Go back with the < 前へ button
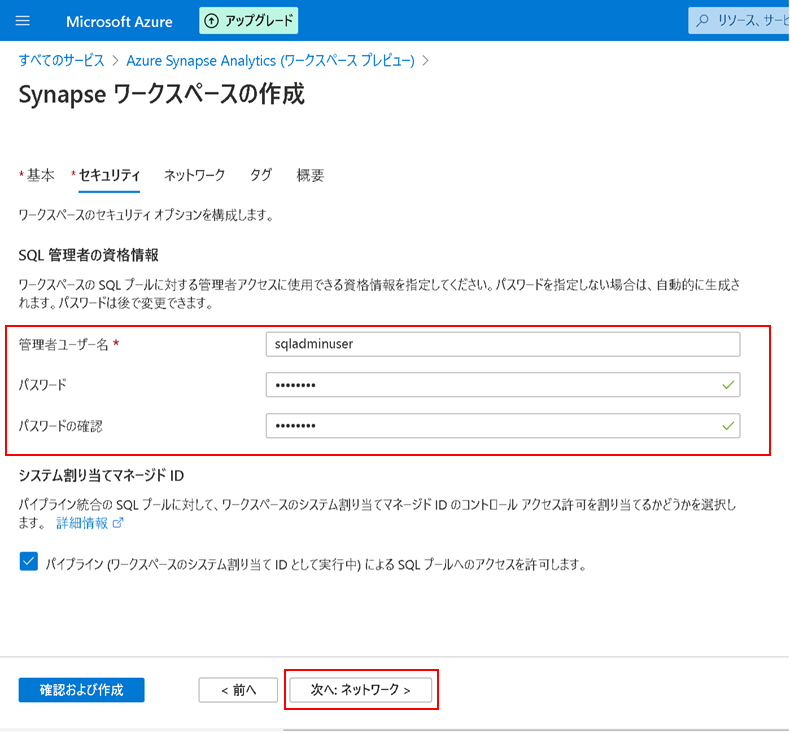790x734 pixels. pyautogui.click(x=237, y=690)
